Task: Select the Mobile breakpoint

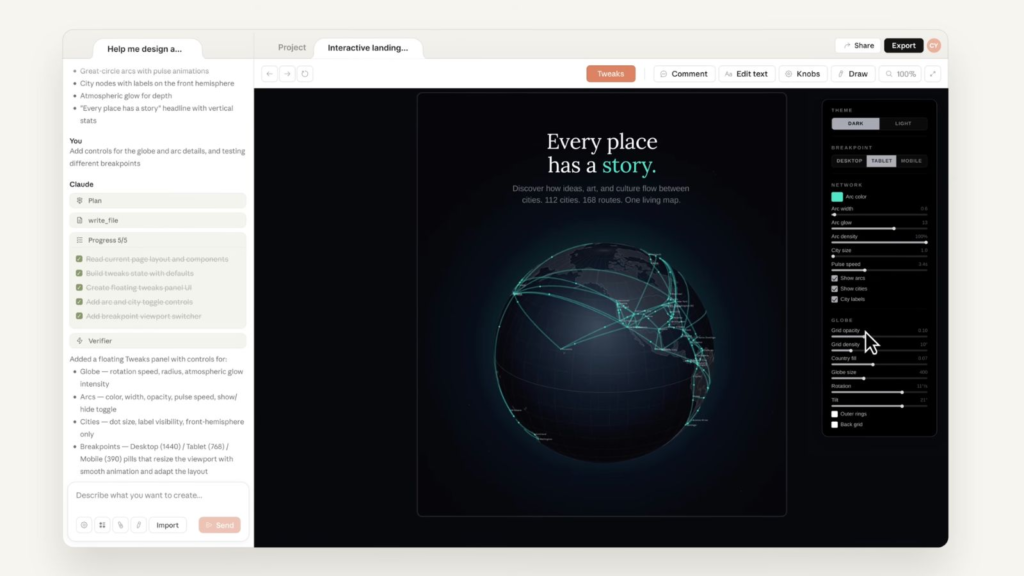Action: point(911,161)
